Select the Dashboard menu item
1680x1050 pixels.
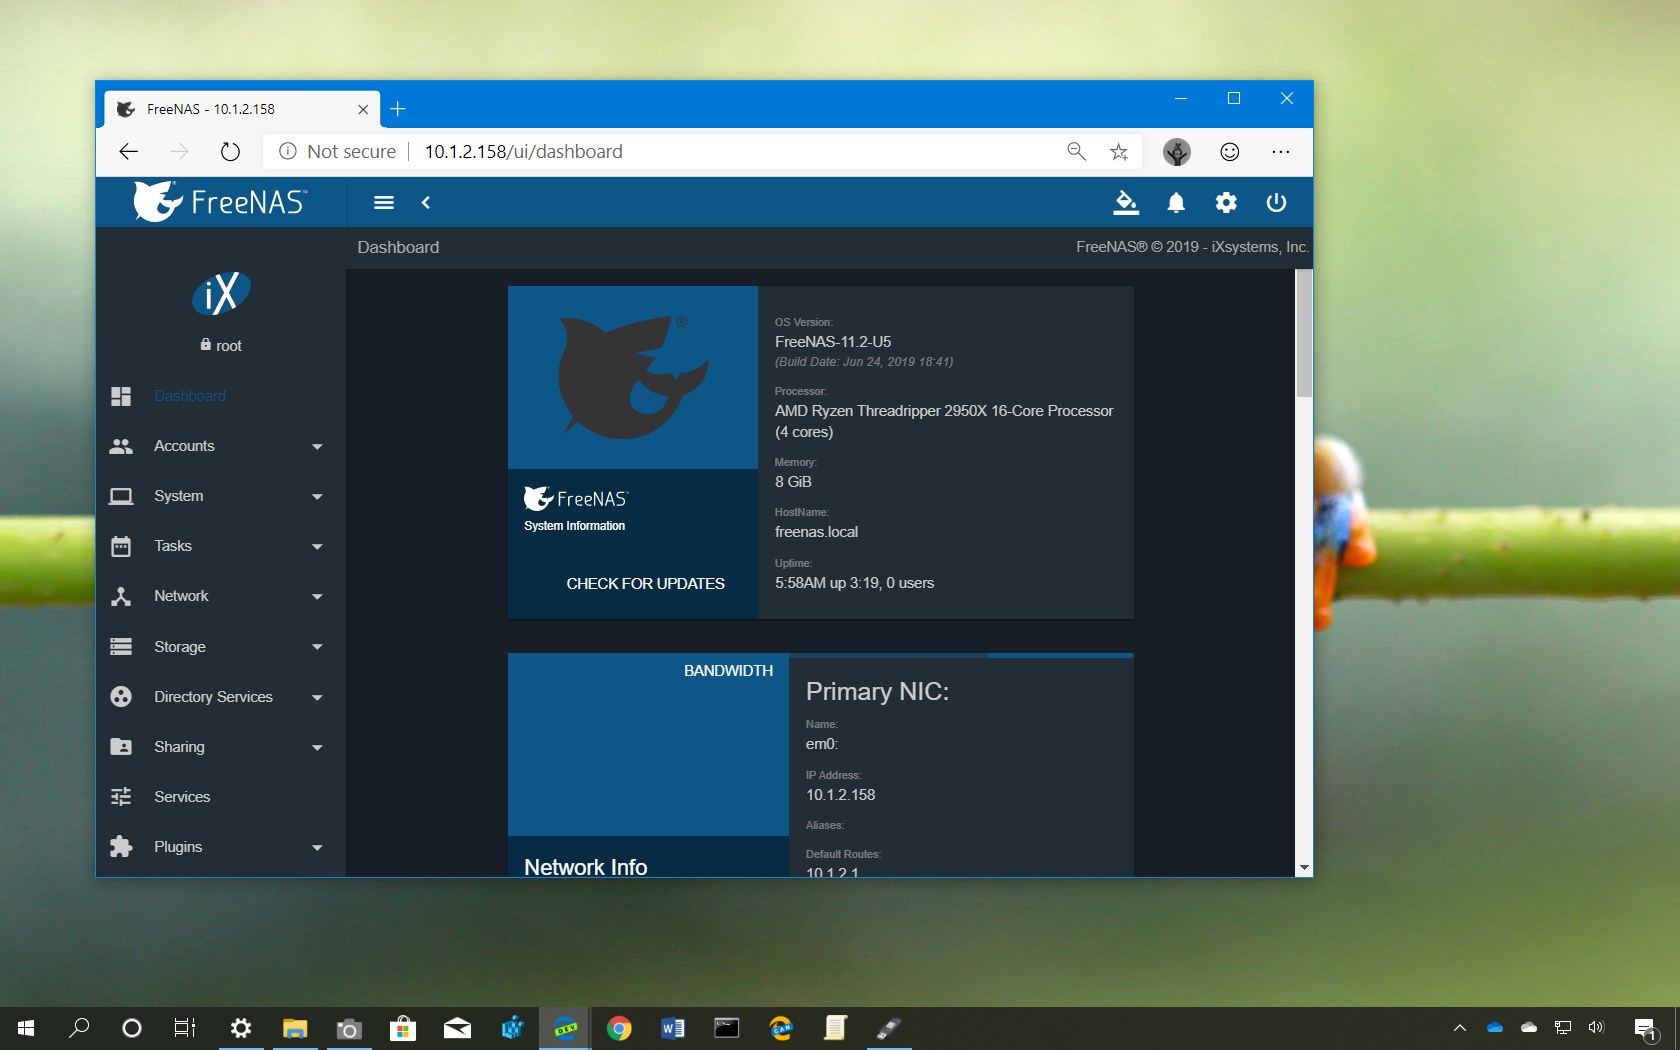coord(190,396)
